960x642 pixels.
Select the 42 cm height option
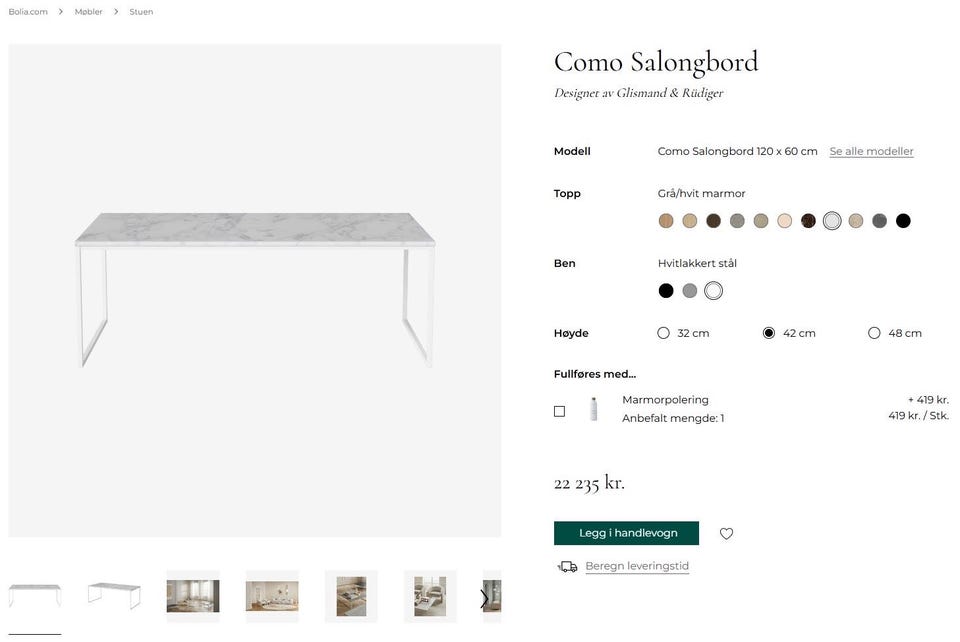[x=769, y=333]
